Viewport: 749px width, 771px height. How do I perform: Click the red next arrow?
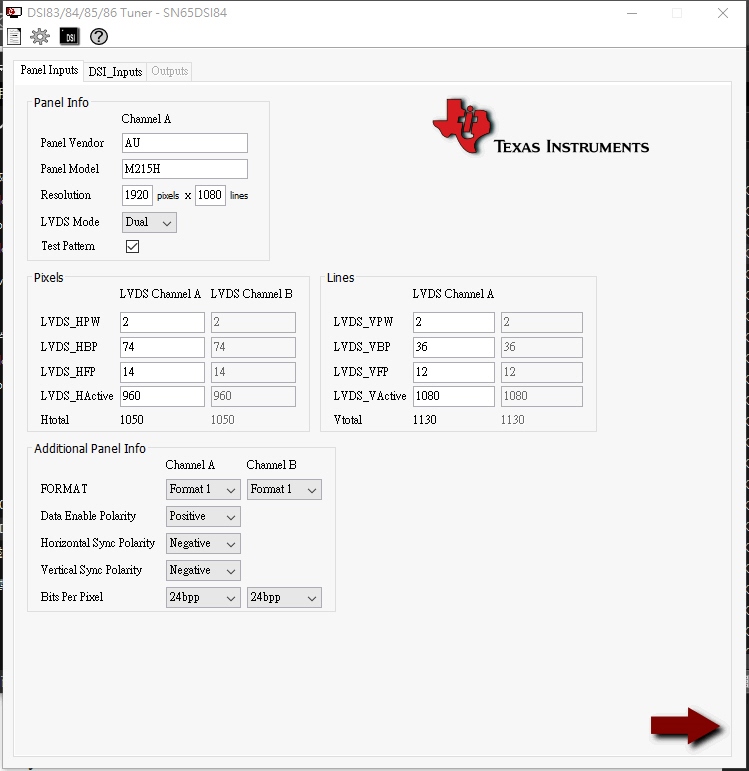(686, 726)
